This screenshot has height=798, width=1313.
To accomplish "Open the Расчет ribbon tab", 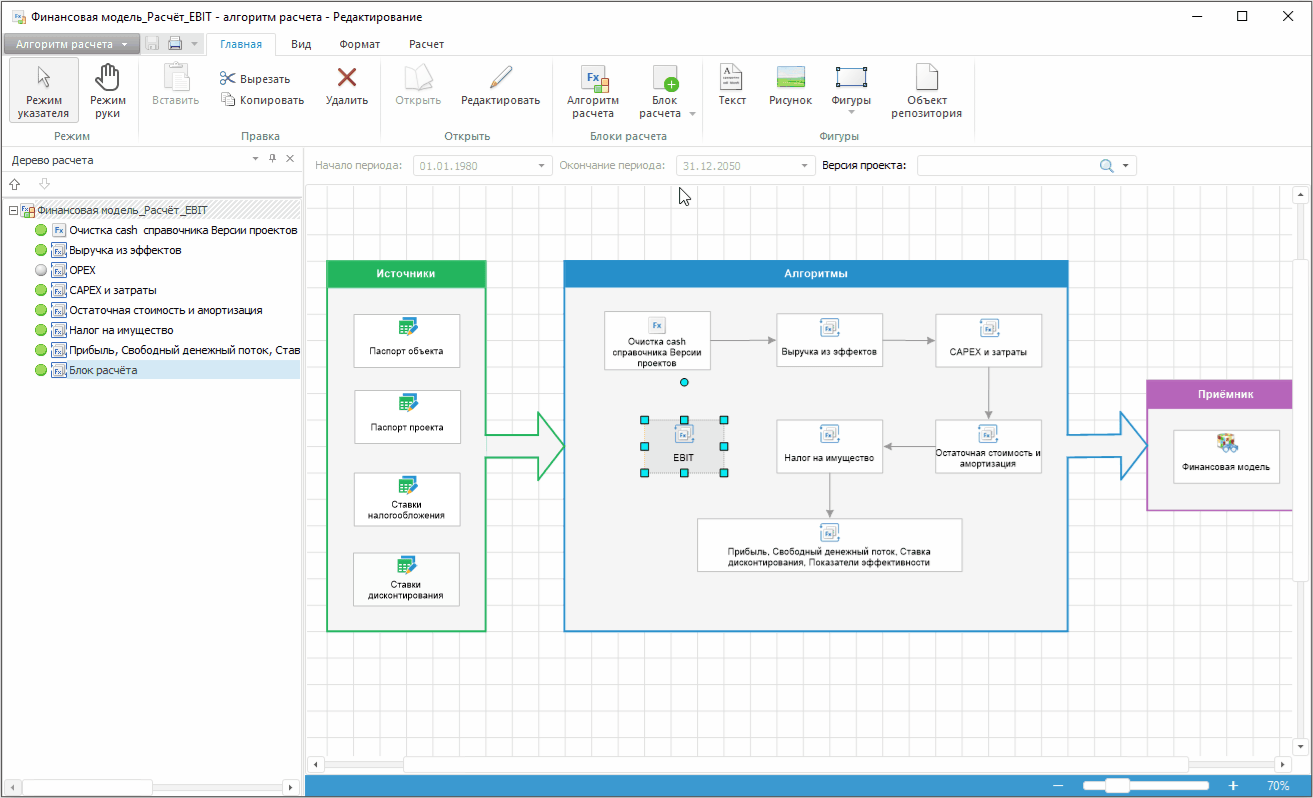I will 426,44.
